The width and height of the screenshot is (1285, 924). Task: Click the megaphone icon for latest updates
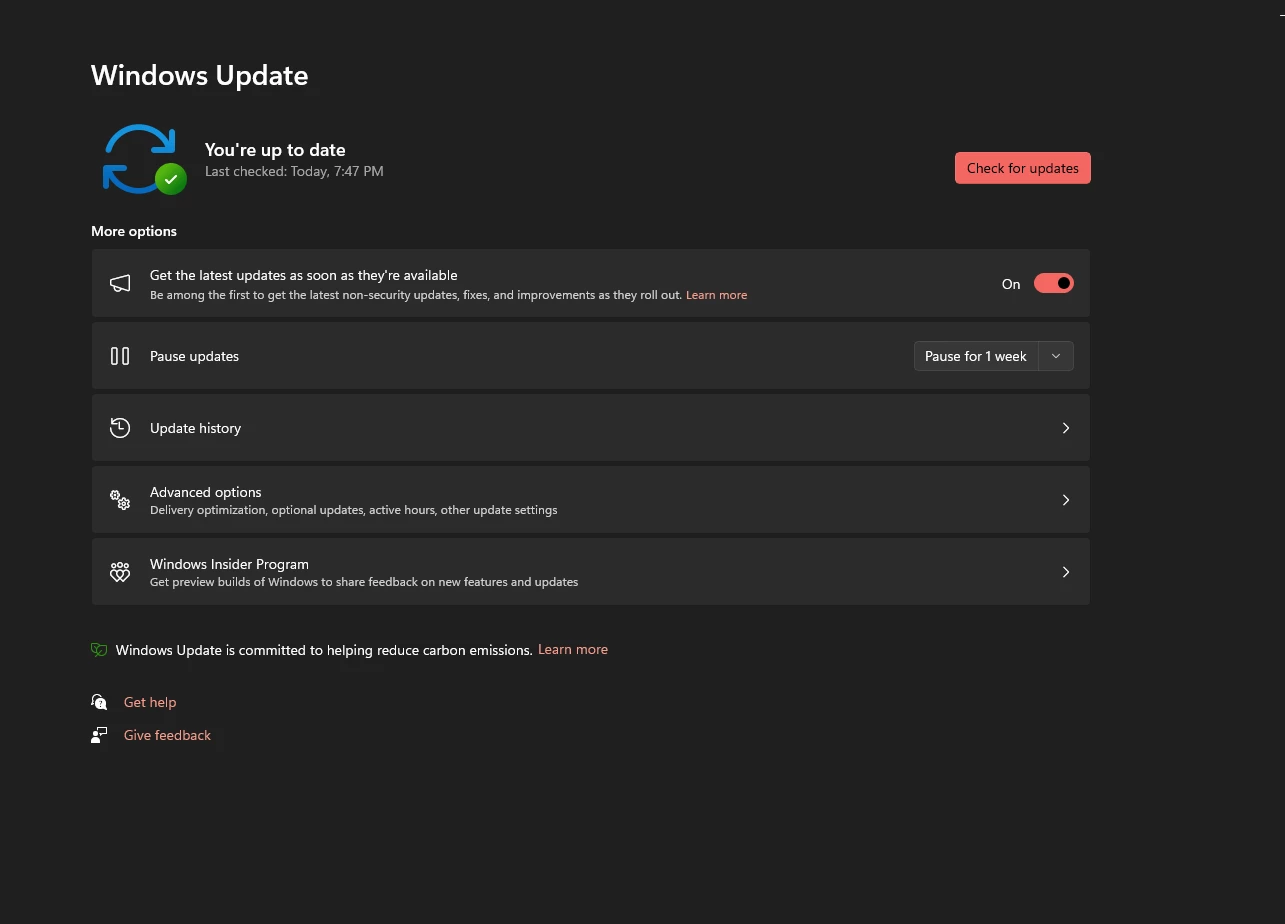click(120, 284)
